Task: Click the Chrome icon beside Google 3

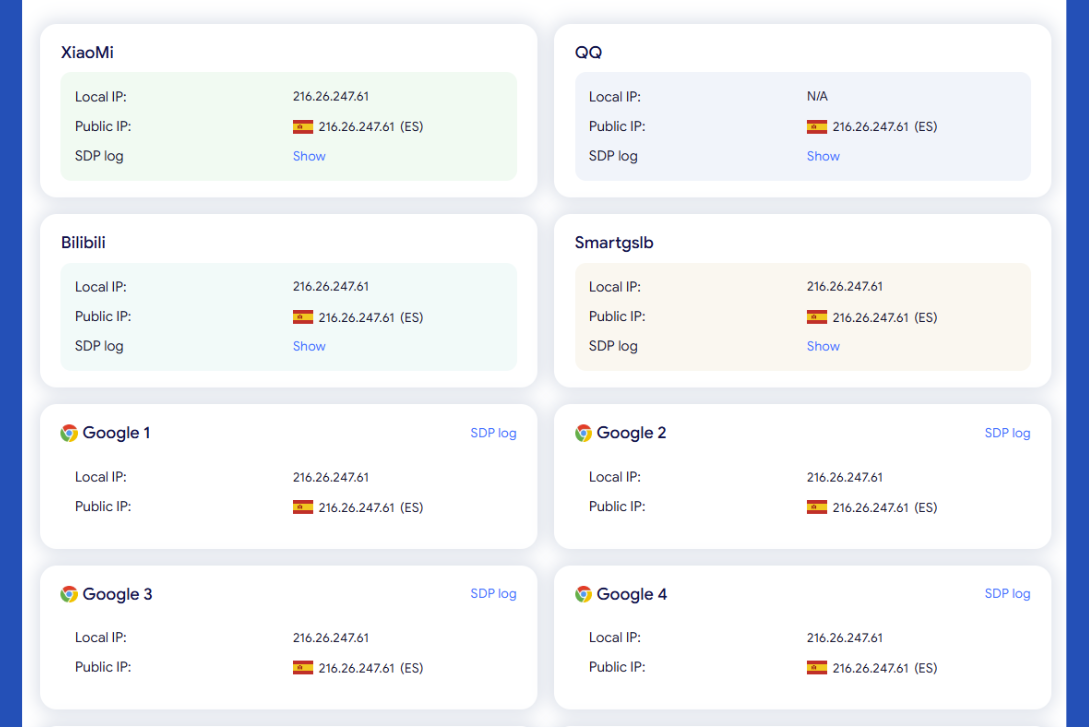Action: (69, 594)
